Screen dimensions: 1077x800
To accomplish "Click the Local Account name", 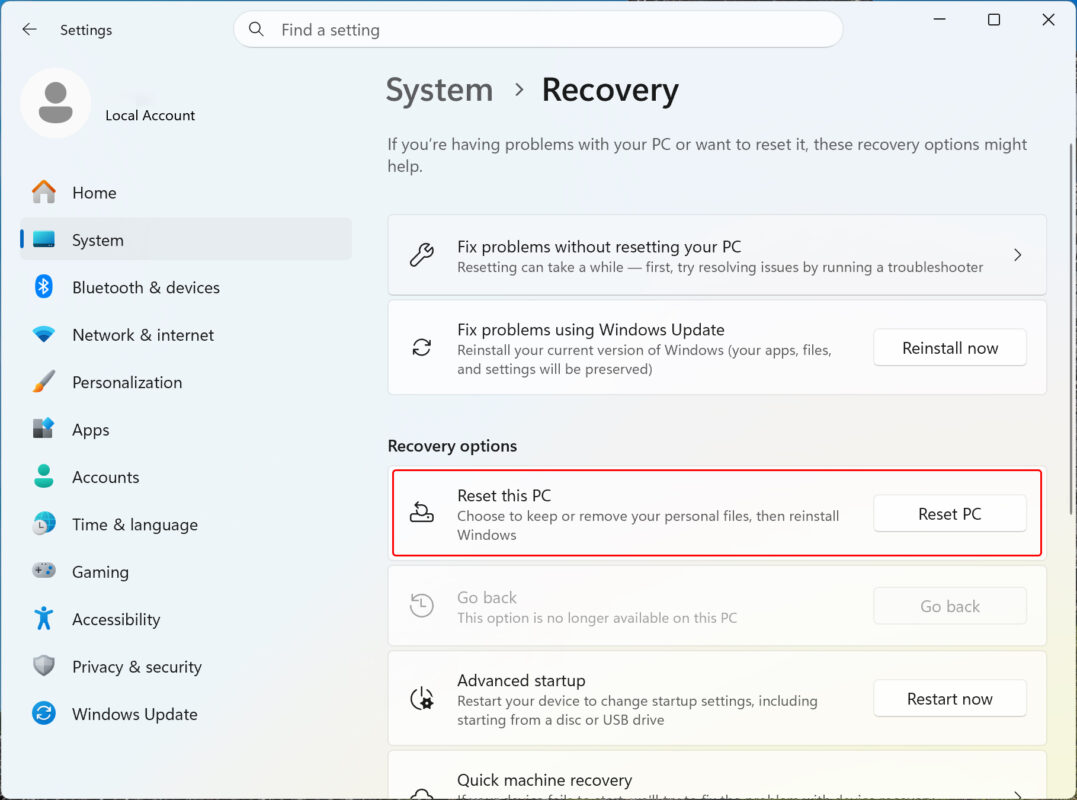I will click(x=150, y=115).
